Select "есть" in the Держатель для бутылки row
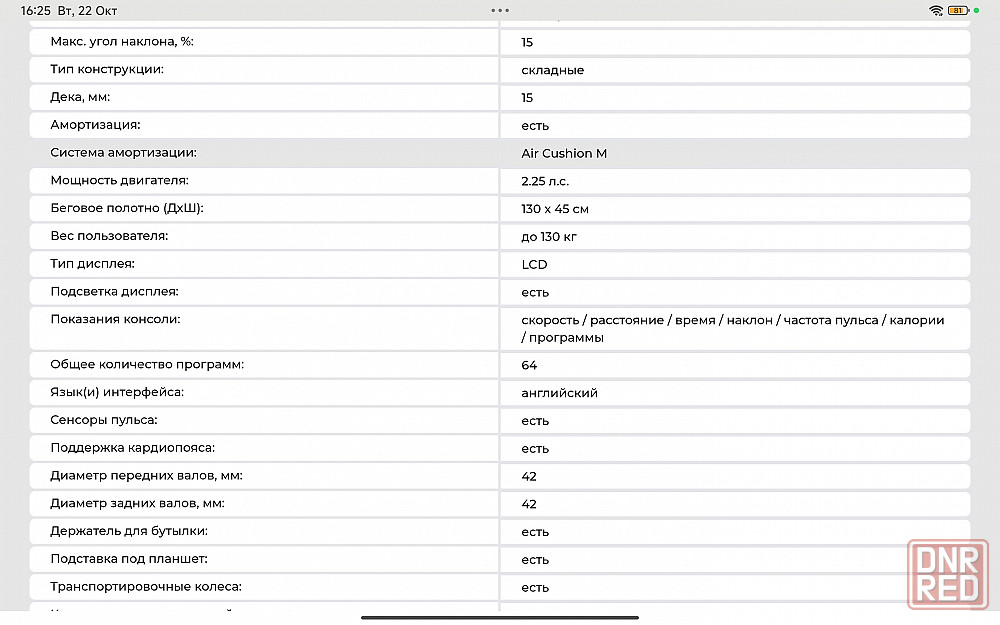Image resolution: width=1000 pixels, height=625 pixels. pos(535,533)
